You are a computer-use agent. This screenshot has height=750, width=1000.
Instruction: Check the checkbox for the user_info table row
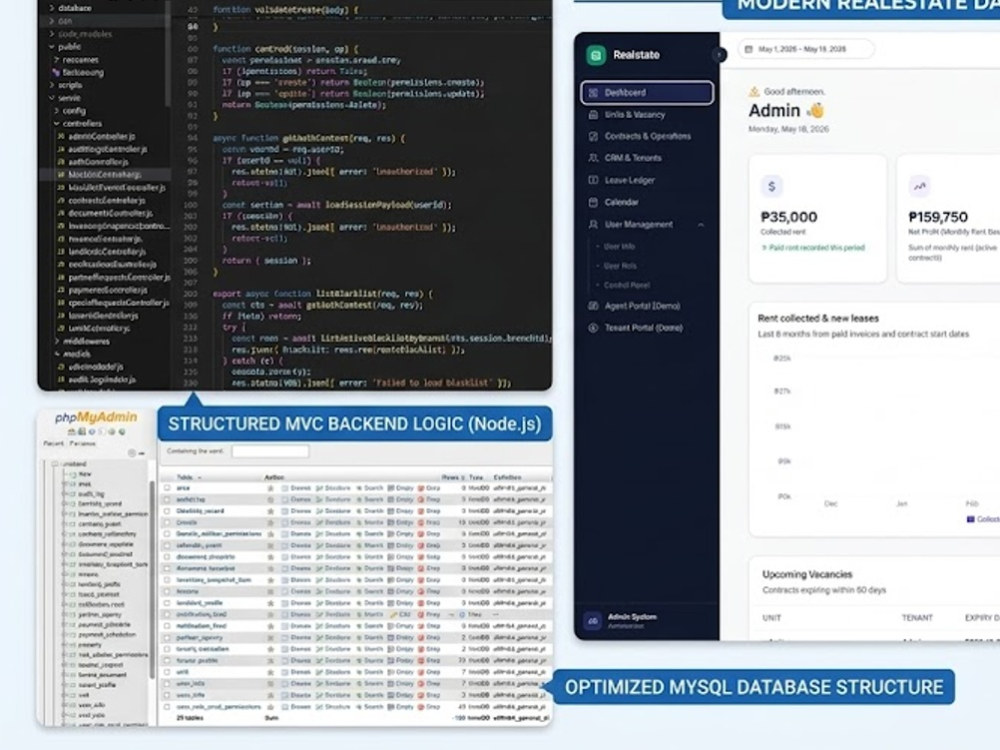167,684
